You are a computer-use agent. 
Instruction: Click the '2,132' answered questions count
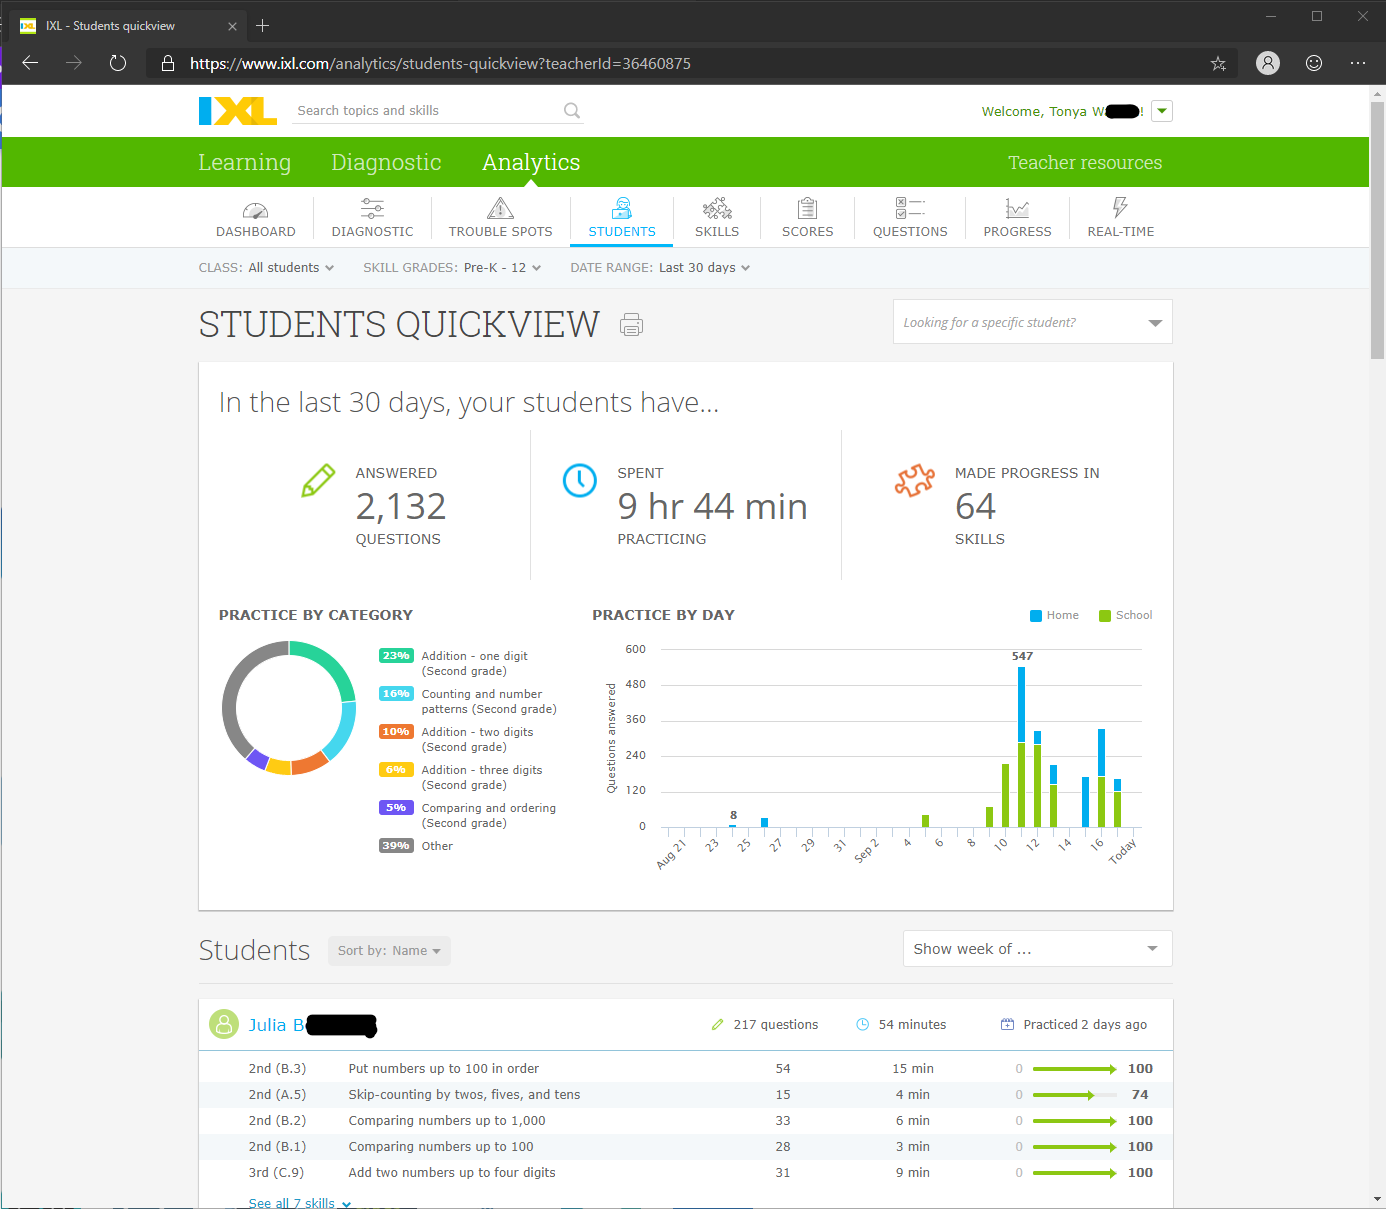point(401,507)
